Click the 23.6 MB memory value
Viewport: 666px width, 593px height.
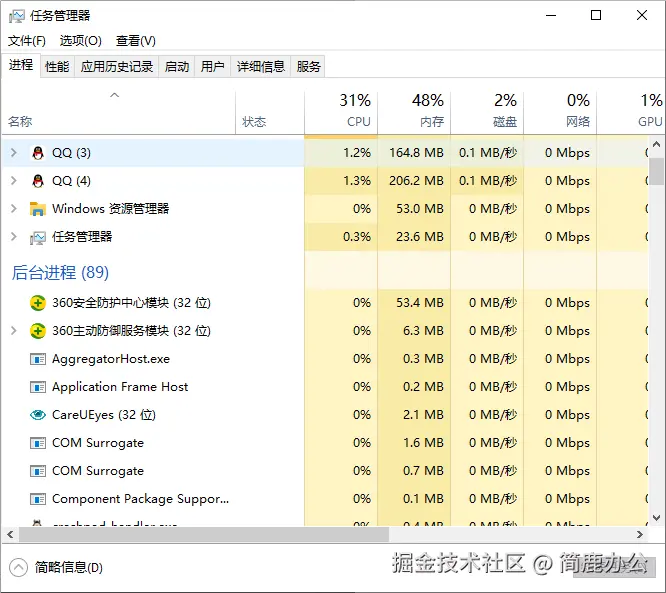click(x=420, y=237)
